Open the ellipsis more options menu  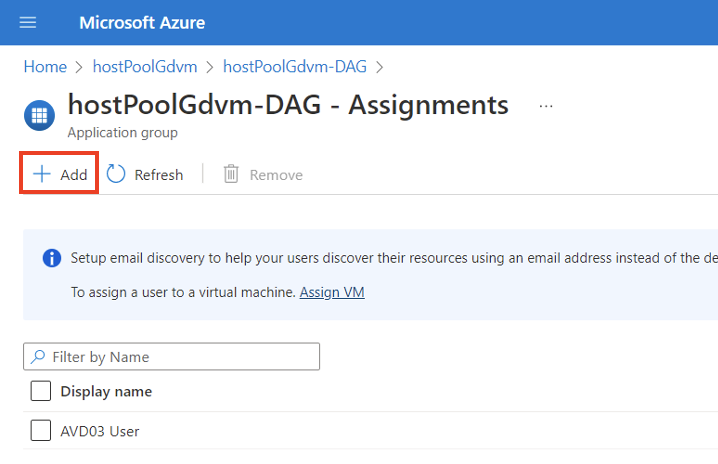(546, 106)
